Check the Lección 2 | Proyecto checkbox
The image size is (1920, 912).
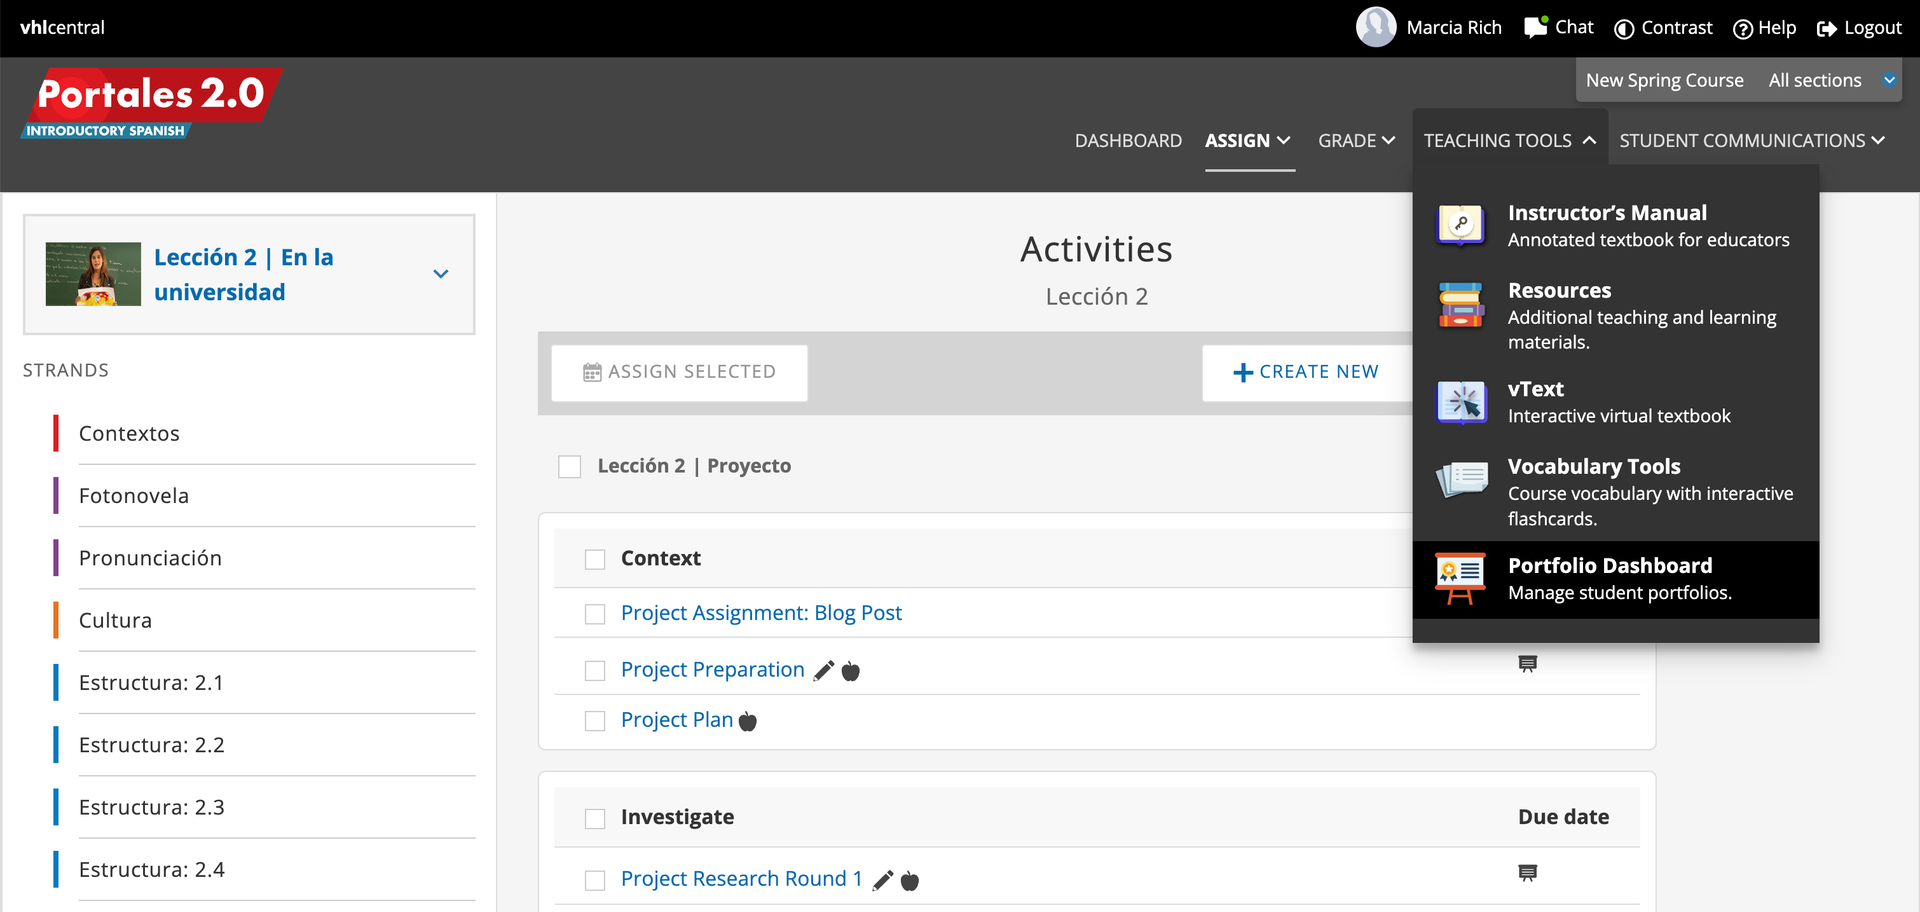pos(570,467)
